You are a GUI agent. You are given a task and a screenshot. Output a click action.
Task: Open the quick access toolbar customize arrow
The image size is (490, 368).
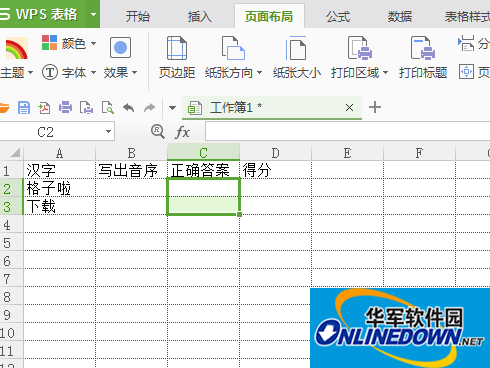172,108
